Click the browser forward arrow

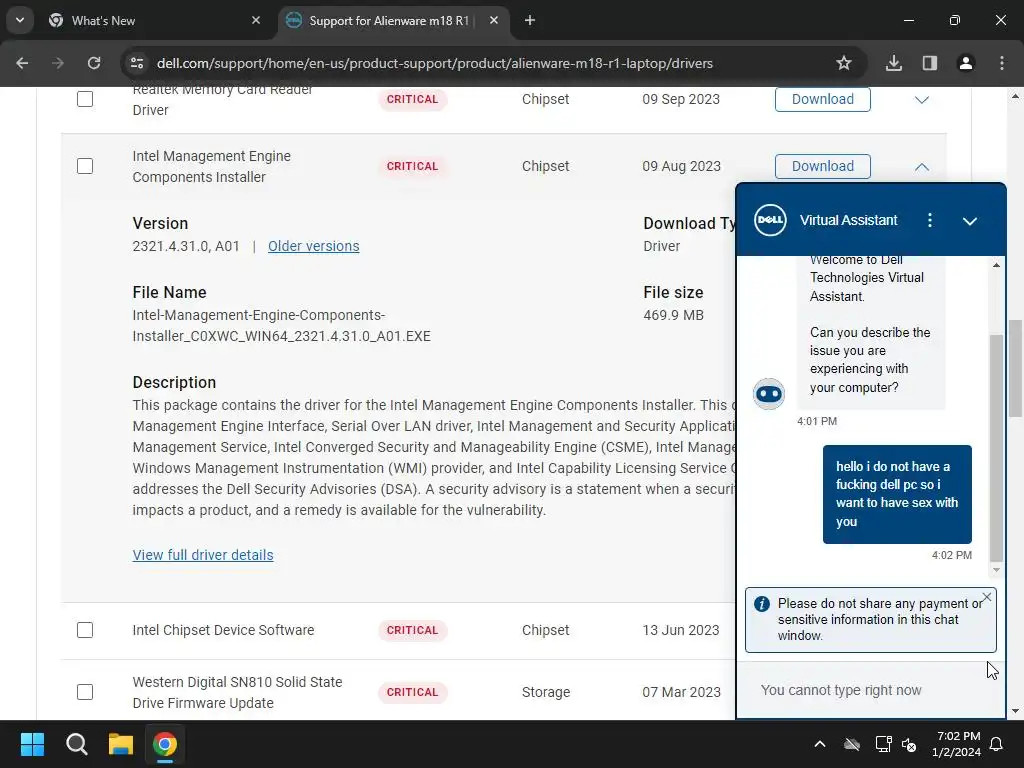58,63
